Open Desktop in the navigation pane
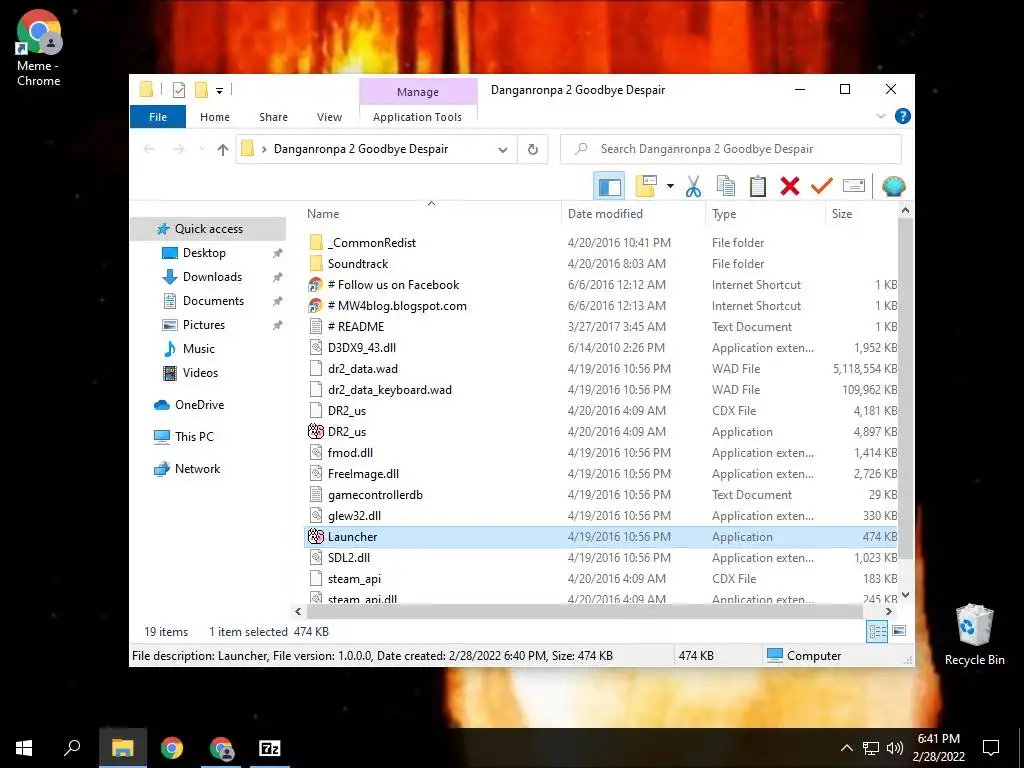Image resolution: width=1024 pixels, height=768 pixels. [204, 253]
